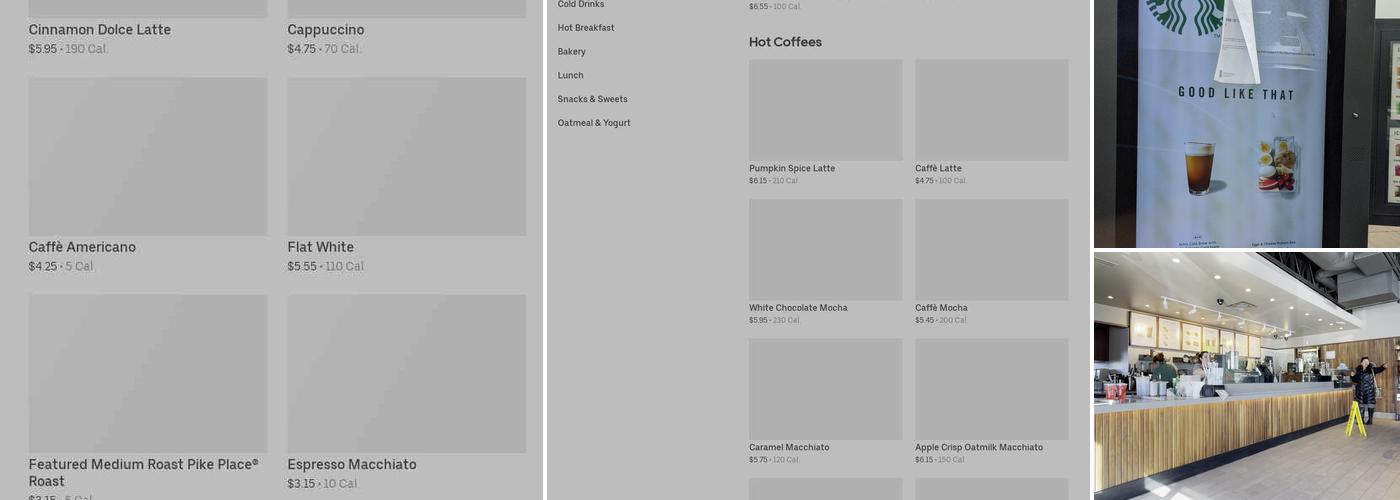This screenshot has width=1400, height=500.
Task: Open Caffè Latte image tile
Action: point(992,110)
